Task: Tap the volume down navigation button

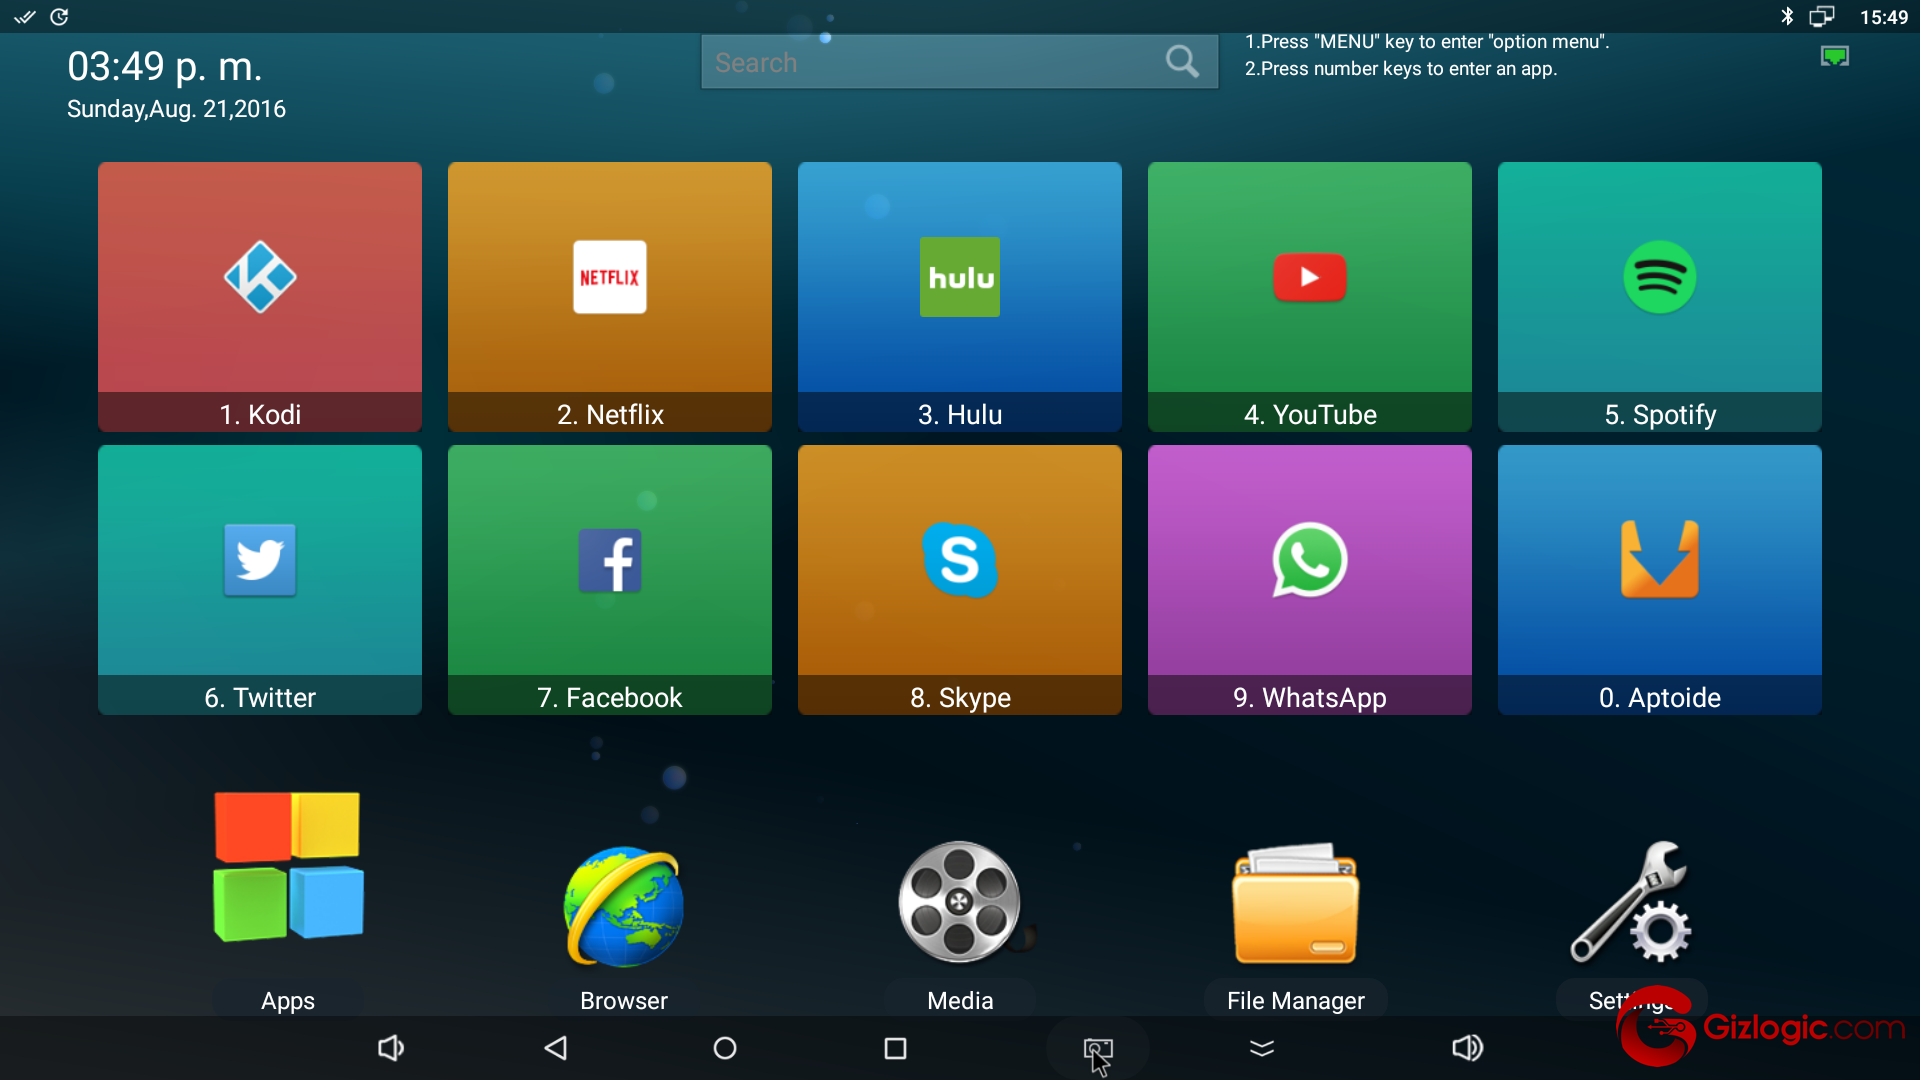Action: [x=391, y=1048]
